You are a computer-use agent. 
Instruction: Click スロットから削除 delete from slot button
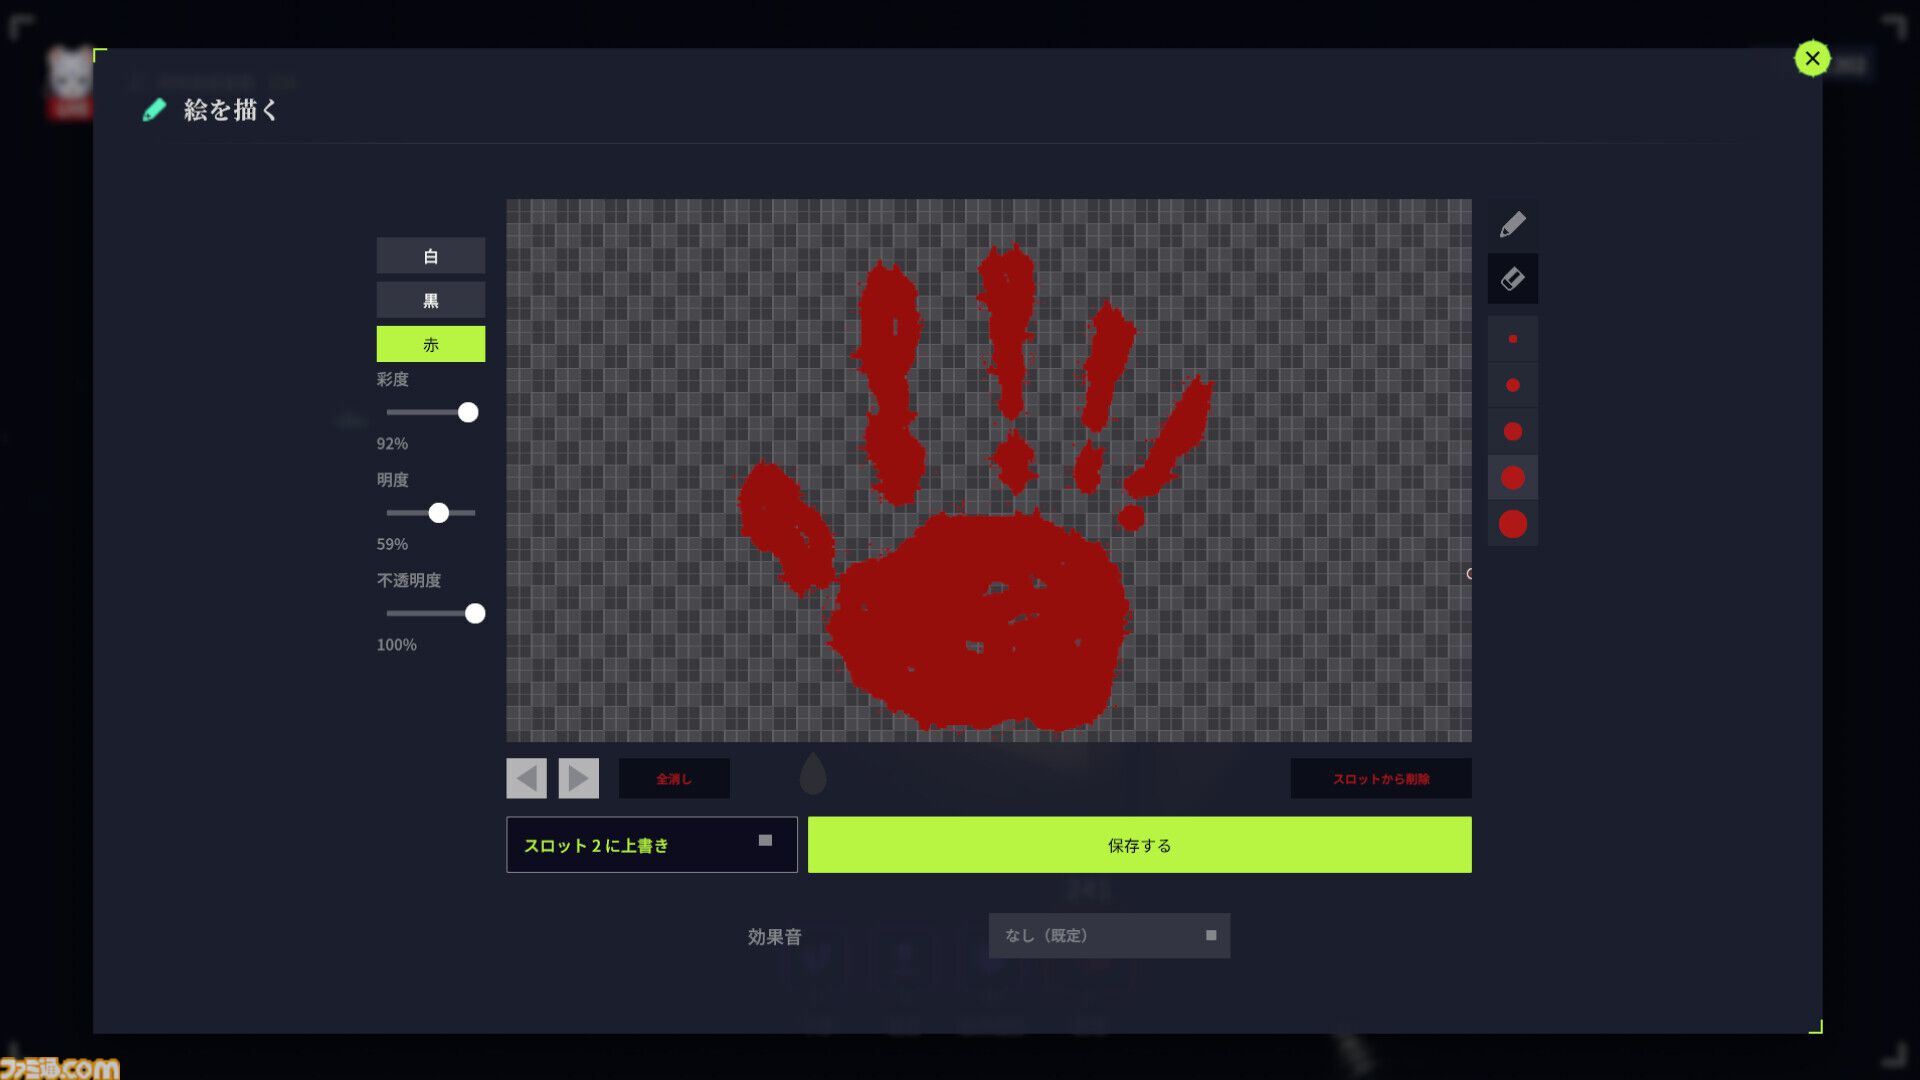1380,778
